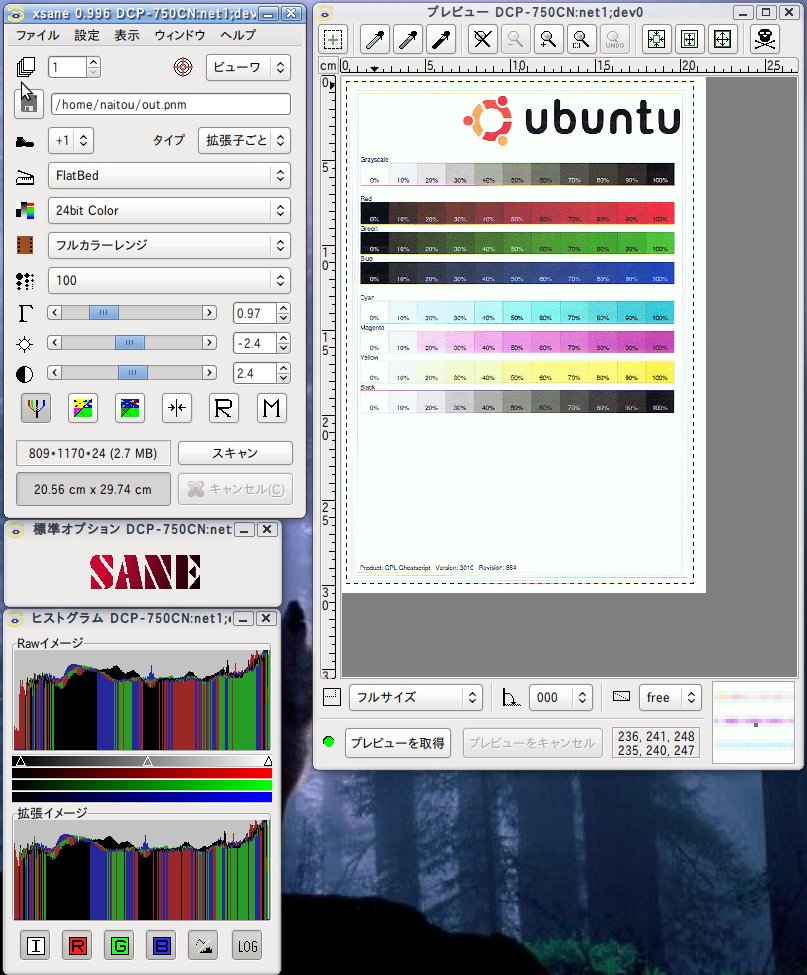The image size is (807, 975).
Task: Open the 拡張子ごと type dropdown
Action: coord(244,141)
